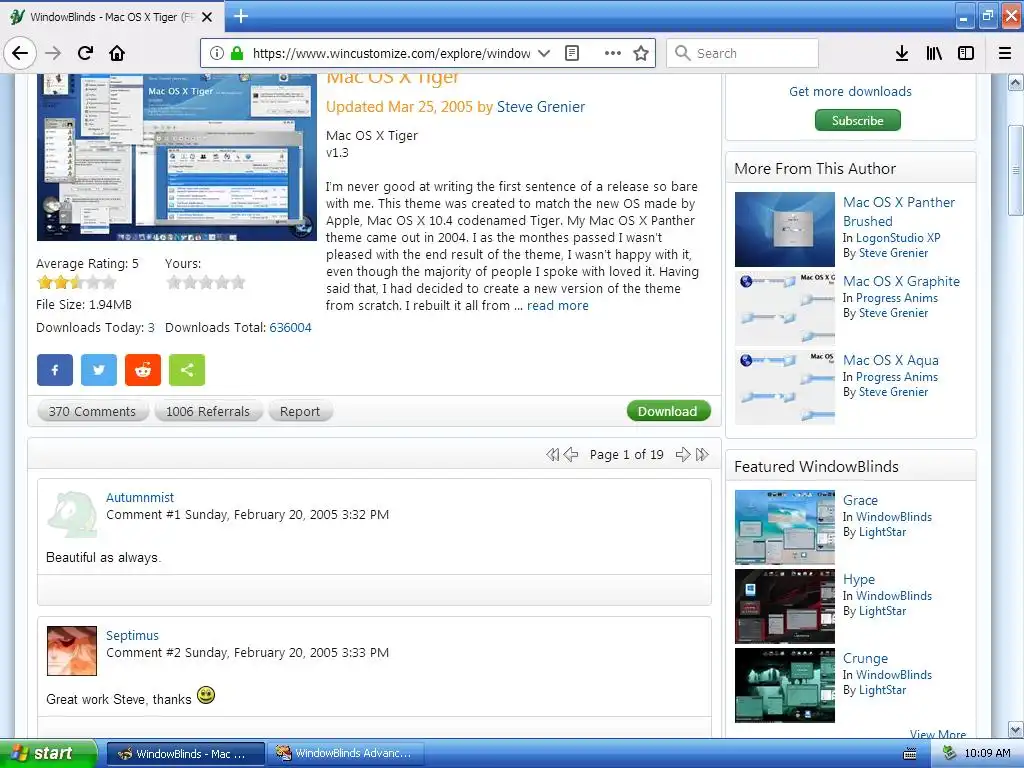The width and height of the screenshot is (1024, 768).
Task: Bookmark this page with the star icon
Action: pos(641,53)
